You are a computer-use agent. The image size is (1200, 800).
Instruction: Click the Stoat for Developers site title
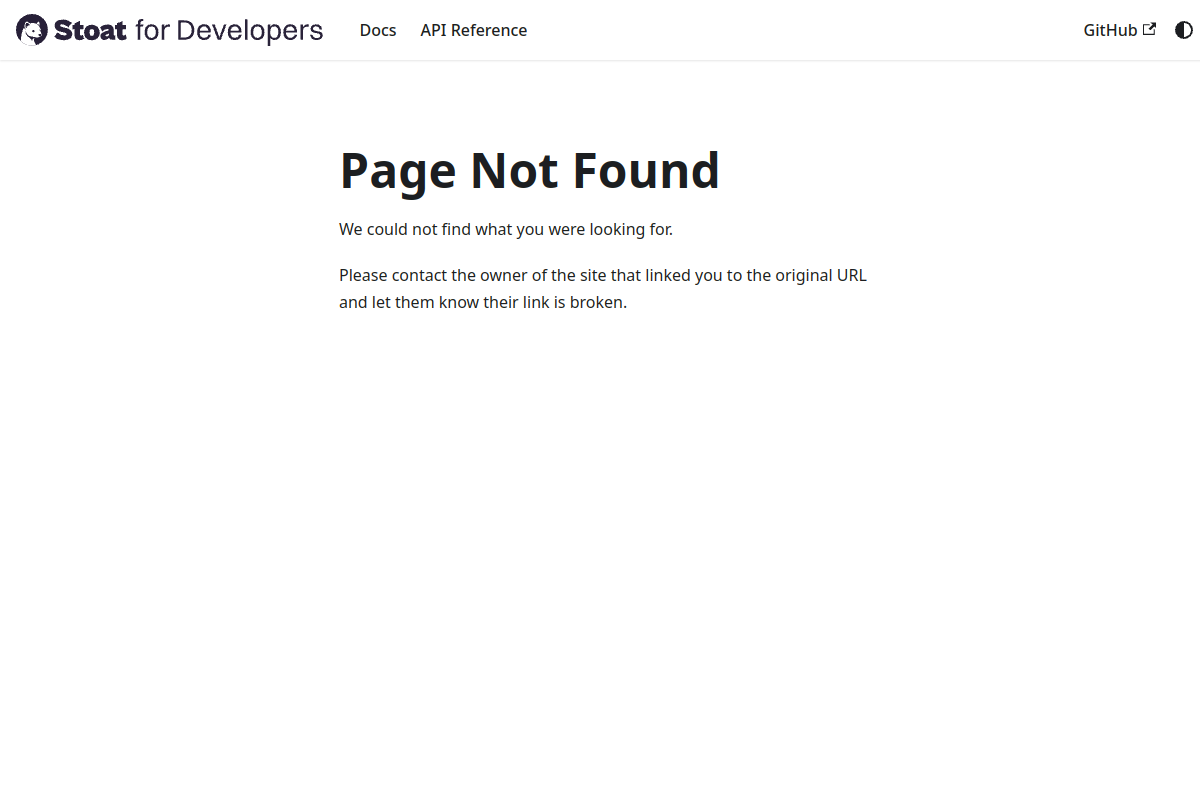coord(189,30)
